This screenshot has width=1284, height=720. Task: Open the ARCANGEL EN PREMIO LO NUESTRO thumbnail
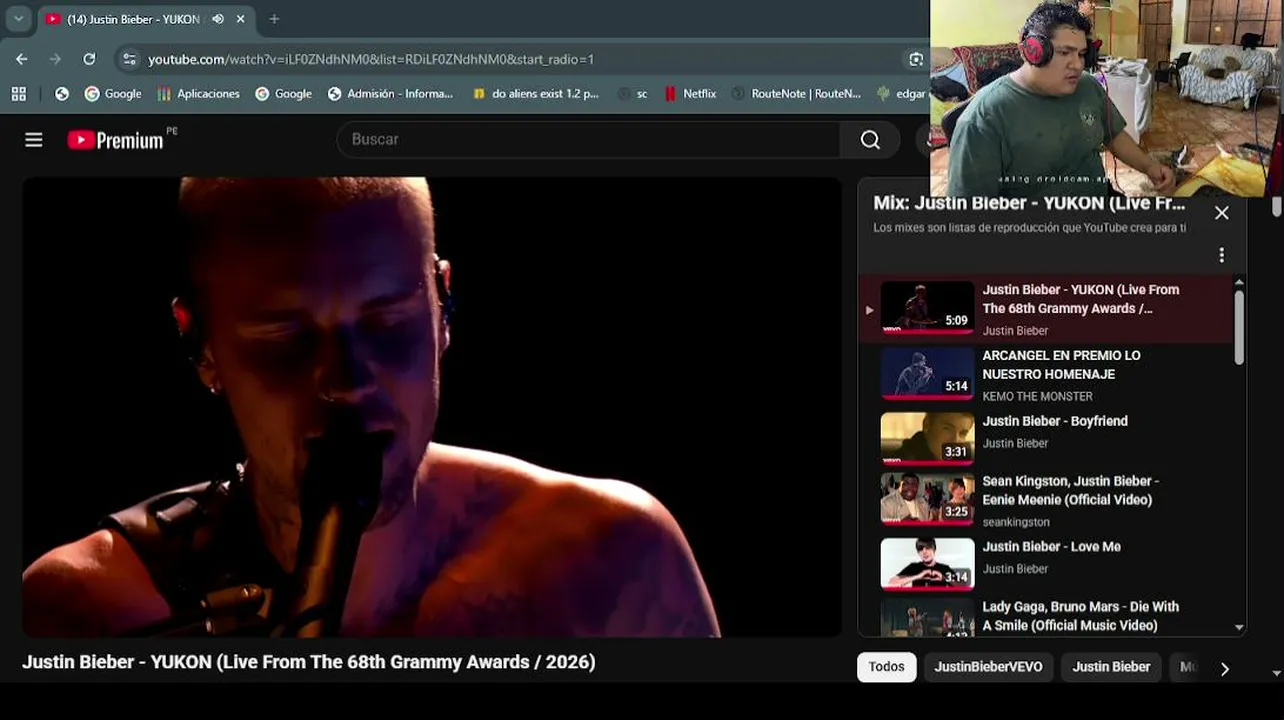pos(927,373)
